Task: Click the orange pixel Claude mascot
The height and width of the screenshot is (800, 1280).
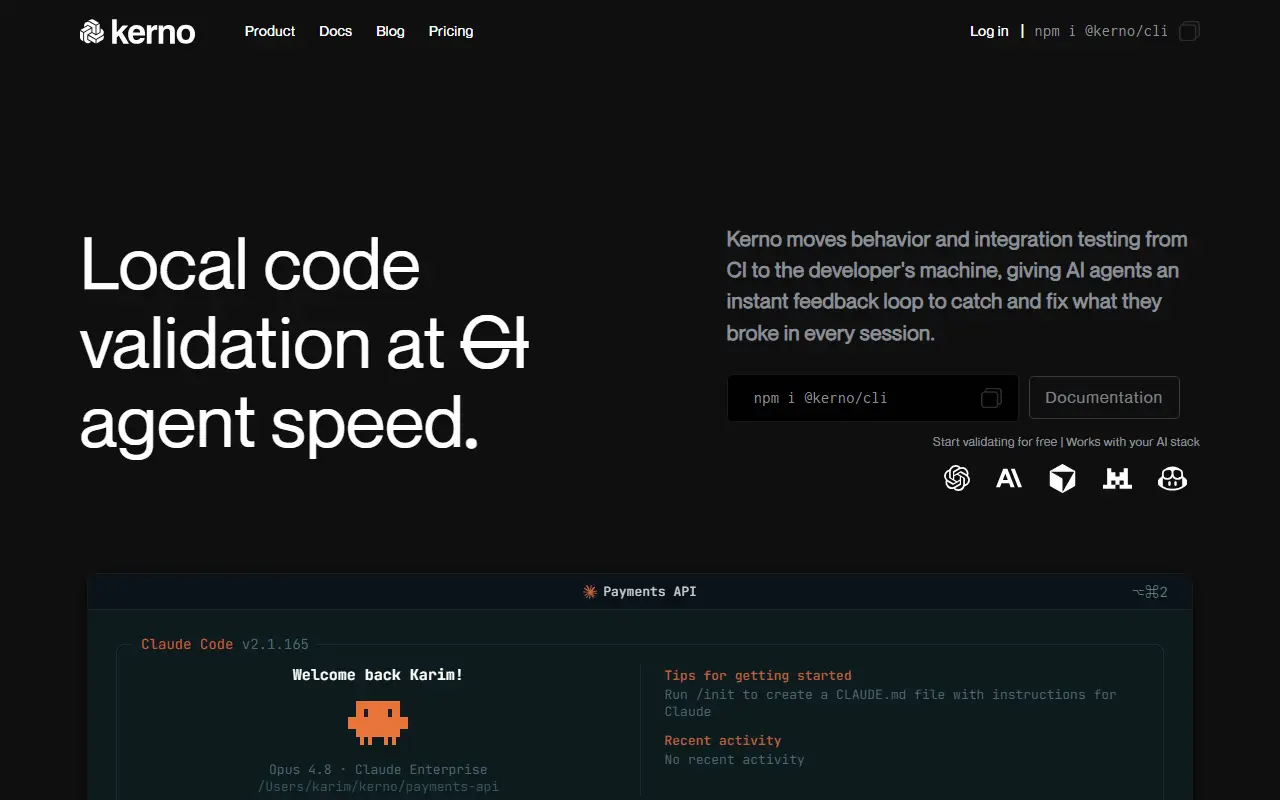Action: pos(378,722)
